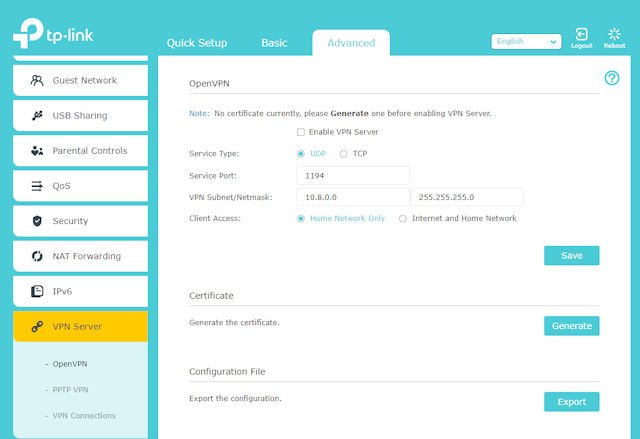Select Internet and Home Network access
Image resolution: width=640 pixels, height=439 pixels.
click(x=402, y=219)
